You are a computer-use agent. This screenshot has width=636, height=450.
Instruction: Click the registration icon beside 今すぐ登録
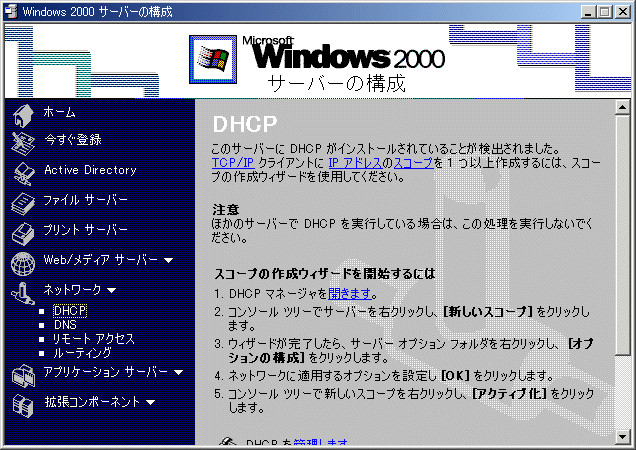click(x=23, y=143)
